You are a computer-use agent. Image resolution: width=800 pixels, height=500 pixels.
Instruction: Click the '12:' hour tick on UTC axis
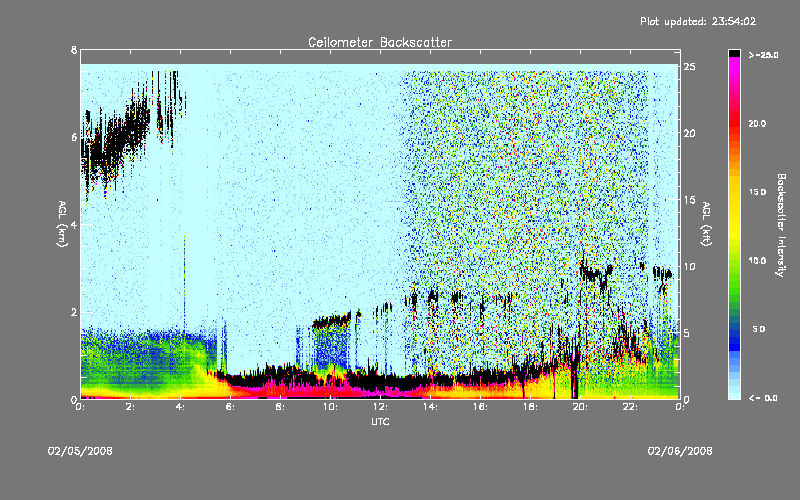click(381, 407)
